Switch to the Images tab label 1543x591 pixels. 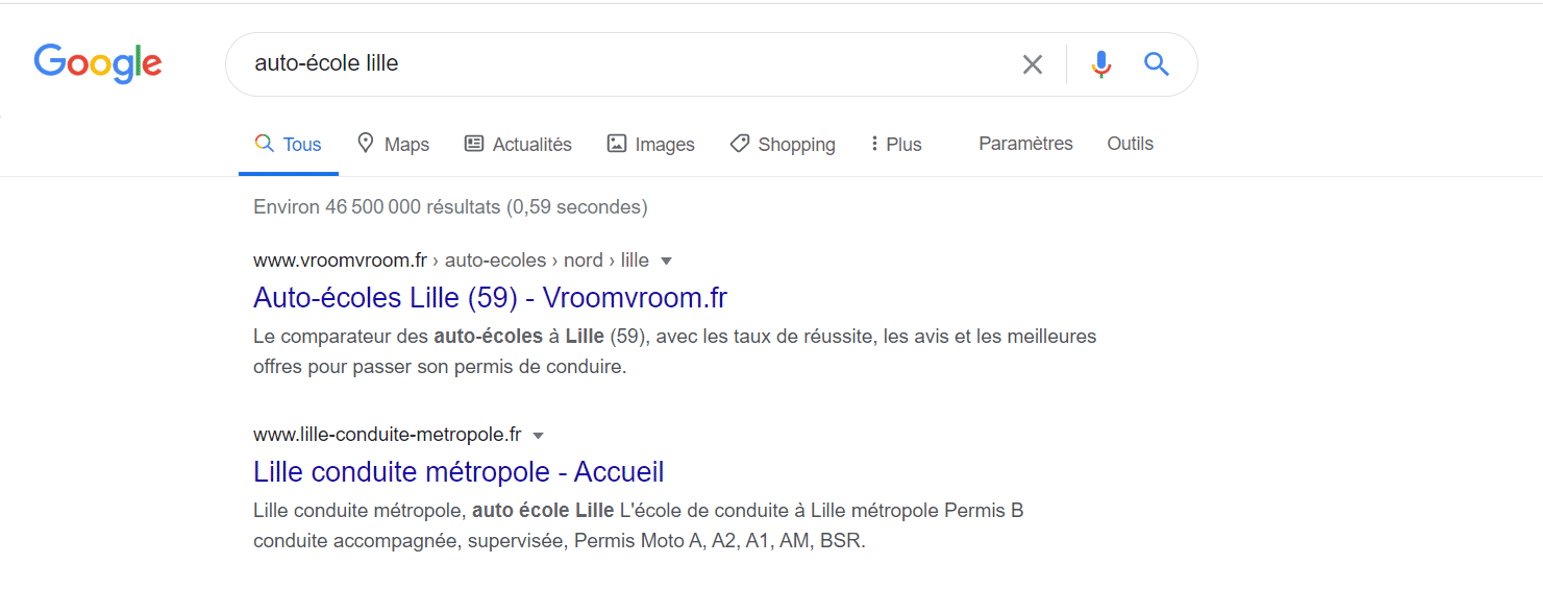[x=665, y=144]
